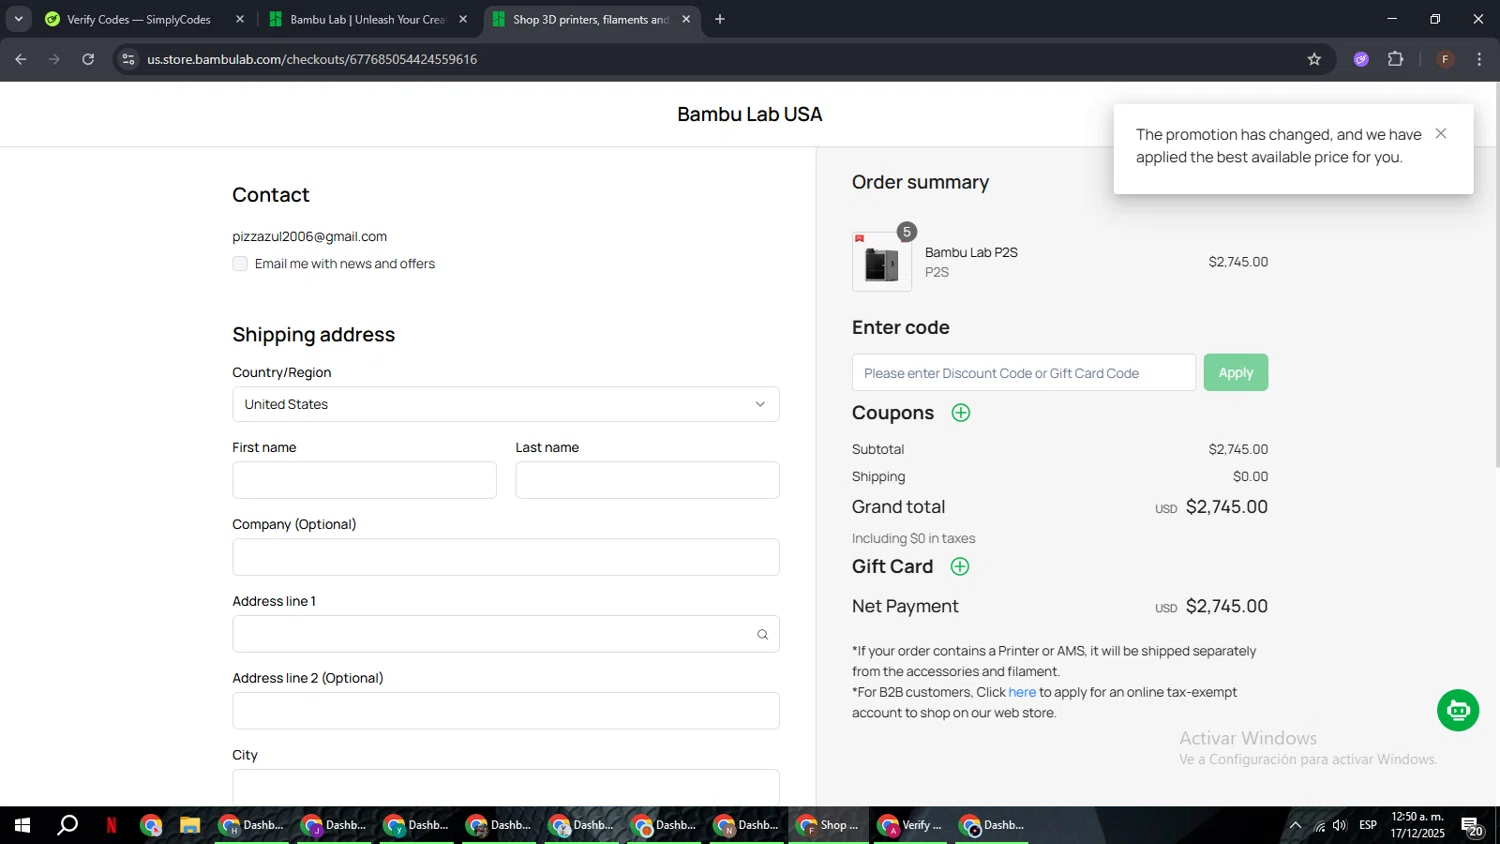
Task: Expand Coupons with the plus icon
Action: [x=961, y=413]
